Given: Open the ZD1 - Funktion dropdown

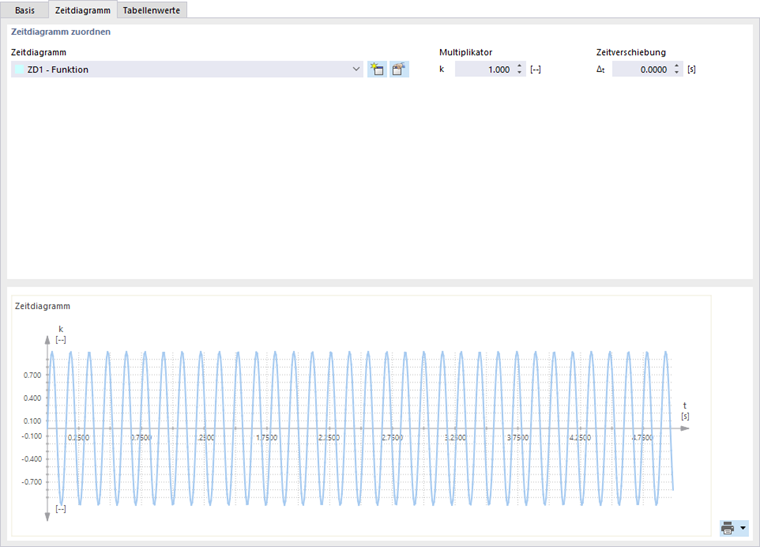Looking at the screenshot, I should 187,69.
